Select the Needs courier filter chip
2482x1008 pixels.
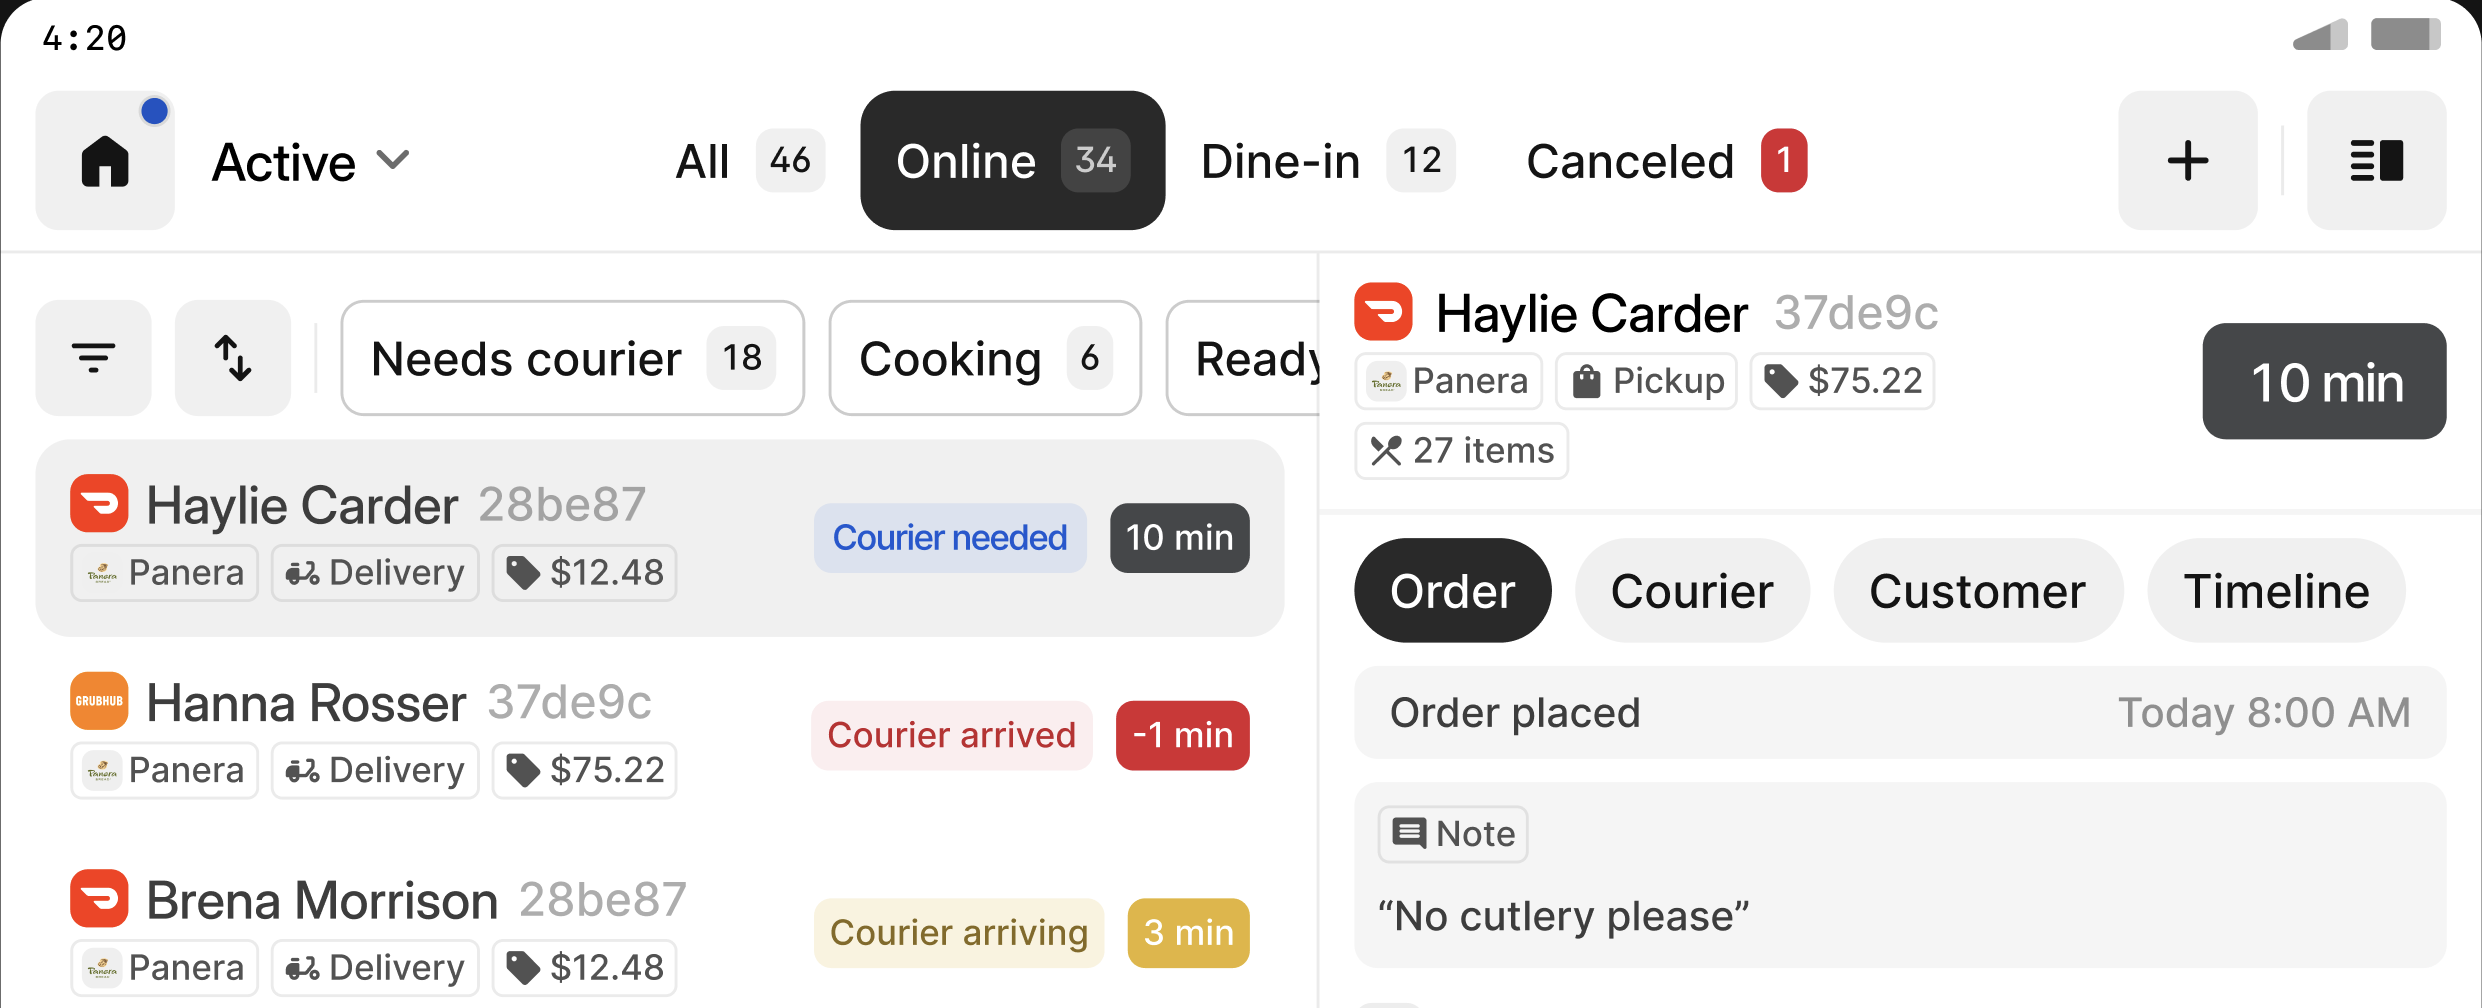(571, 357)
